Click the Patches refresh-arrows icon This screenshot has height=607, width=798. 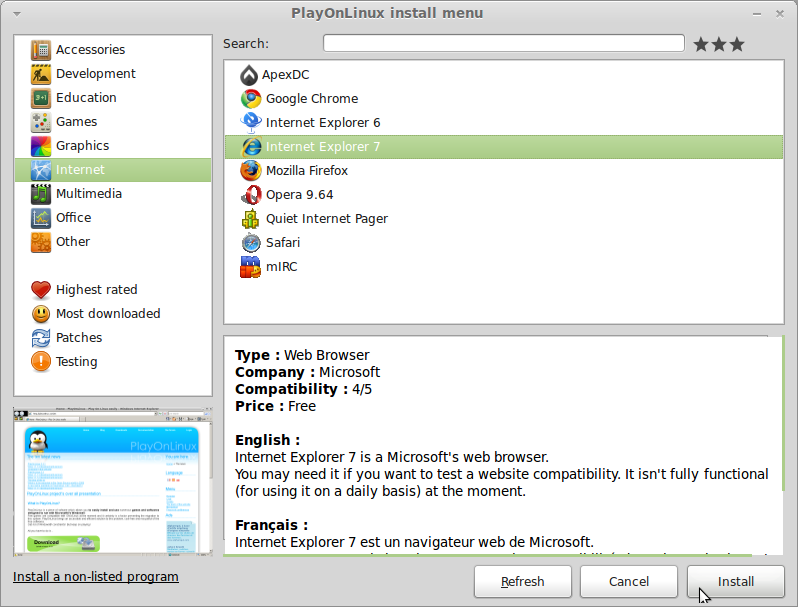(41, 338)
